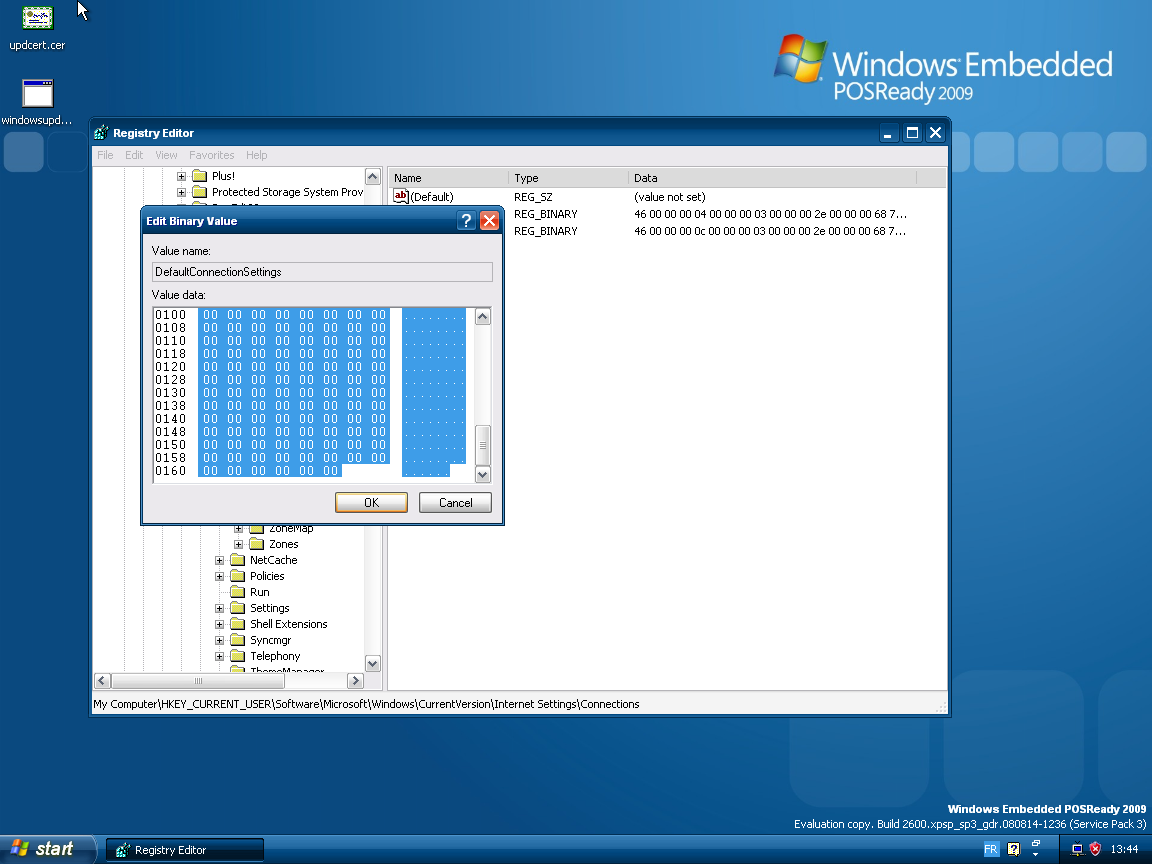
Task: Click the hex row at offset 0100
Action: tap(309, 314)
